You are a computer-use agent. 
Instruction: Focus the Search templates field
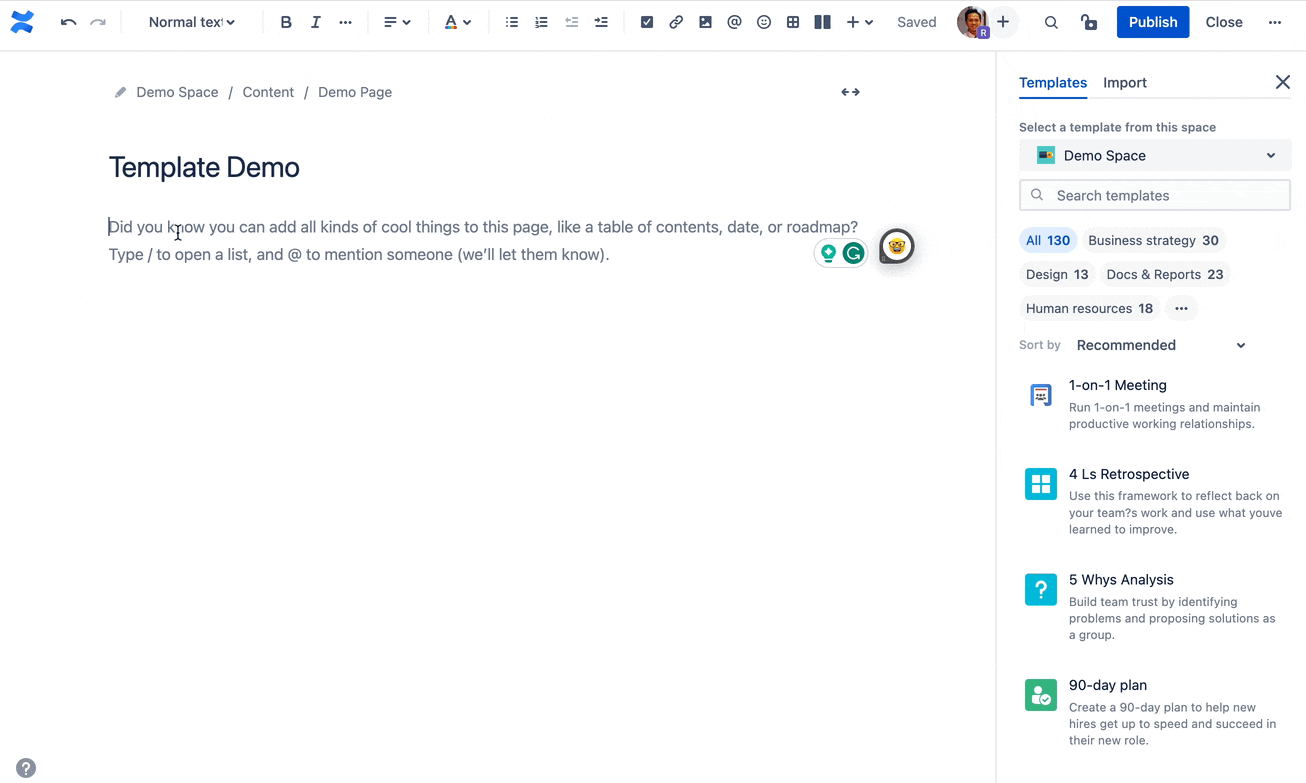1155,195
